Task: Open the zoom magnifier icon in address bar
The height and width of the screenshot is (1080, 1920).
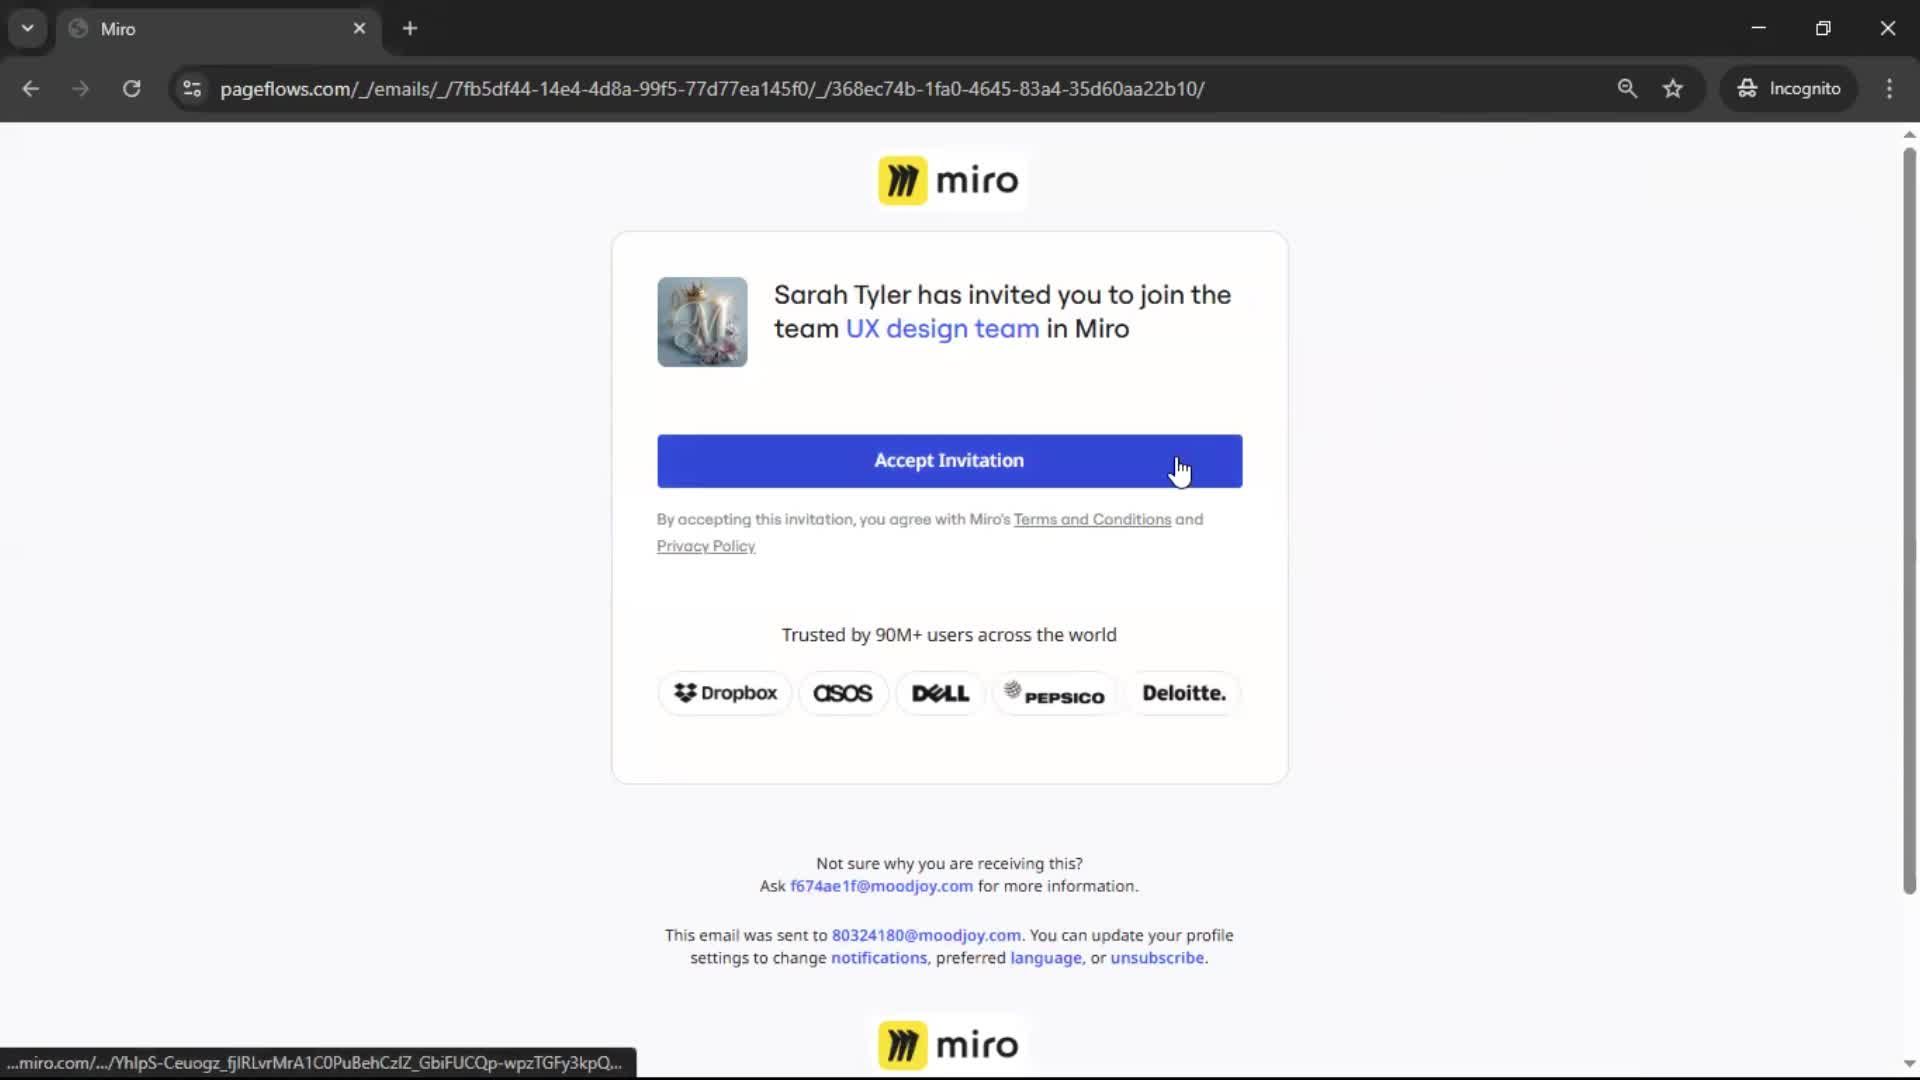Action: coord(1627,89)
